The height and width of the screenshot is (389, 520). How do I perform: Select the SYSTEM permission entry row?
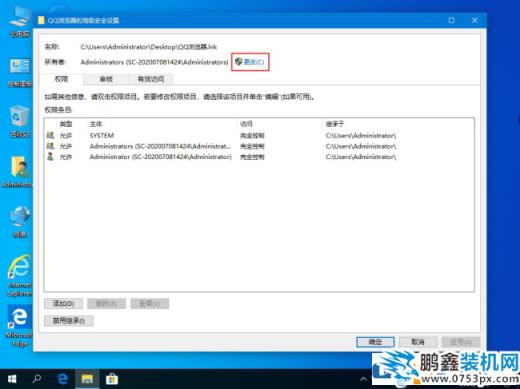[x=259, y=135]
